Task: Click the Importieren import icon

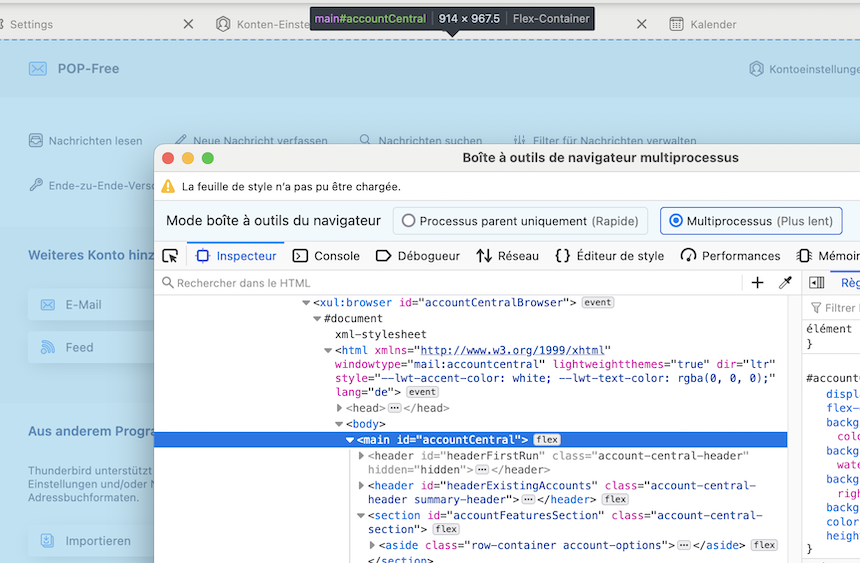Action: (46, 541)
